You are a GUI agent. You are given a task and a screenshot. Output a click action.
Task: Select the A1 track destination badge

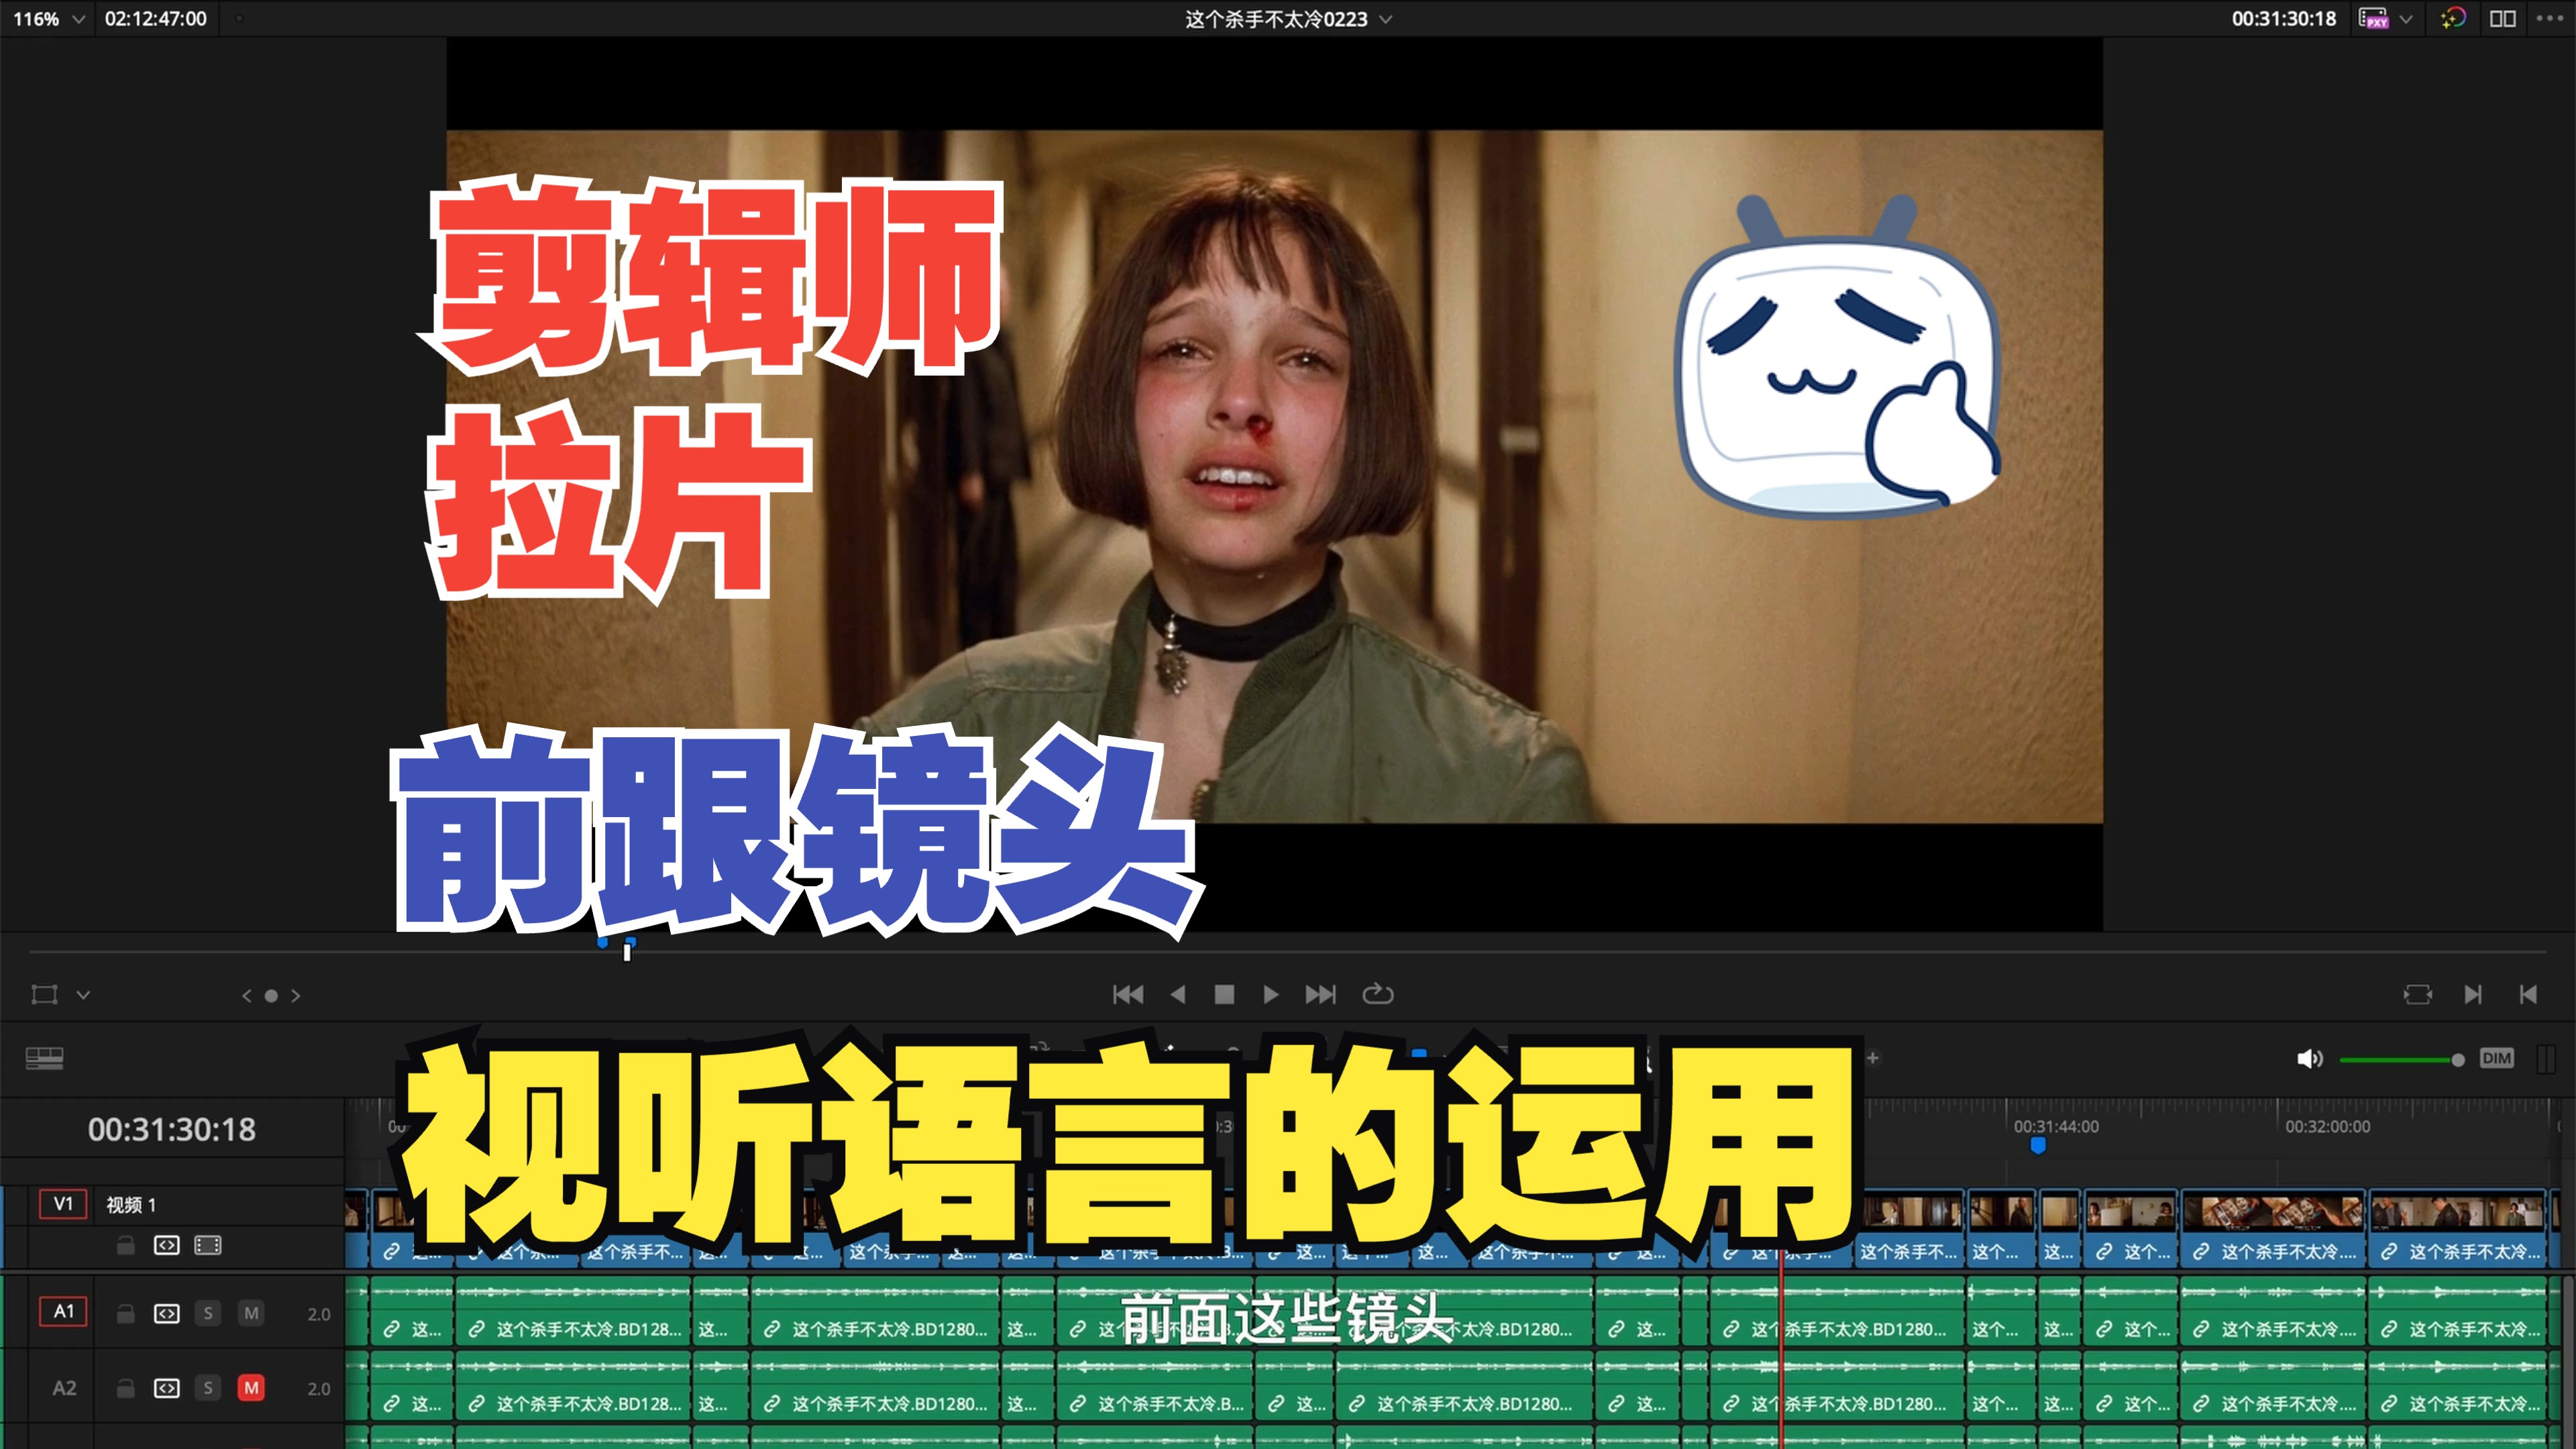(63, 1311)
